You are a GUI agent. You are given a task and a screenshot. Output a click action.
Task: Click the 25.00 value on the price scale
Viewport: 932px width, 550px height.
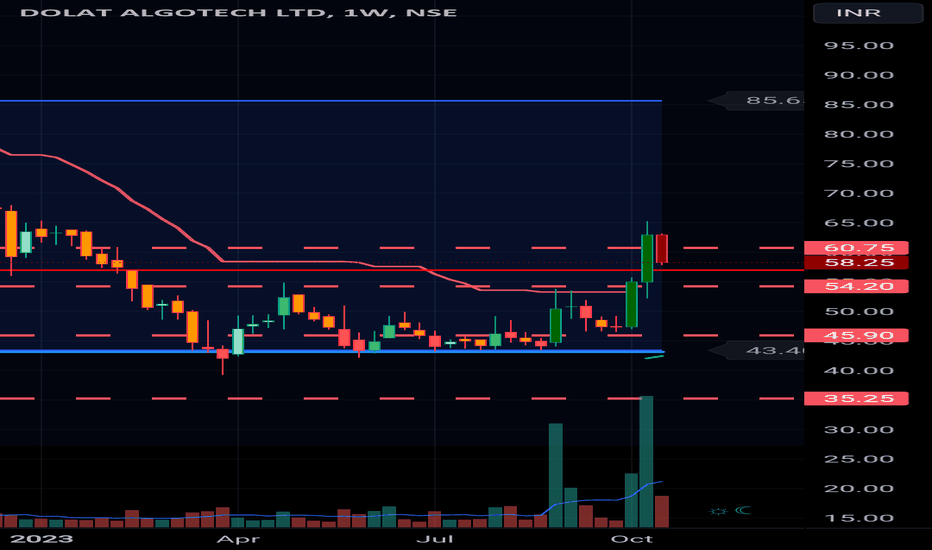pyautogui.click(x=859, y=459)
